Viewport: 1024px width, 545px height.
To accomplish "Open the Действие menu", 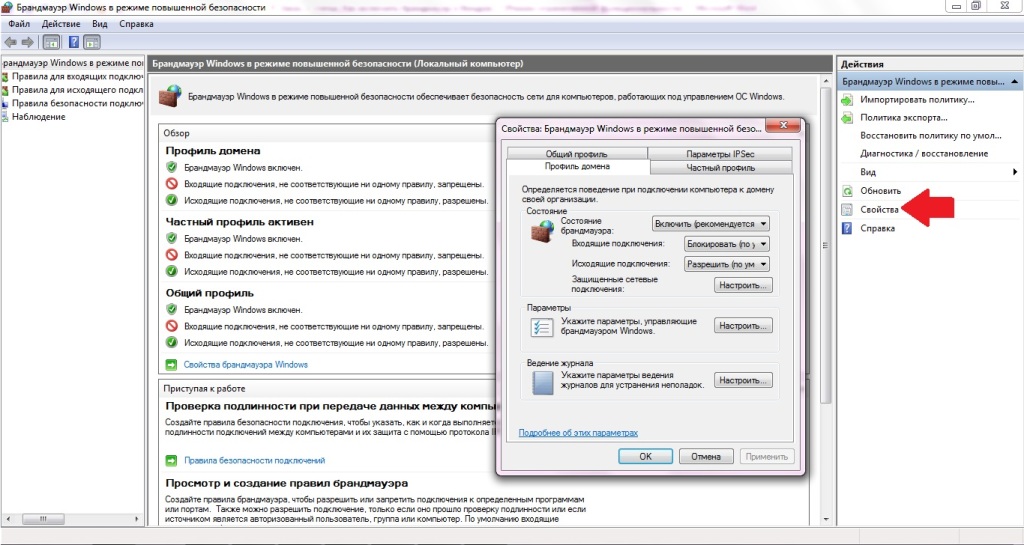I will coord(61,24).
